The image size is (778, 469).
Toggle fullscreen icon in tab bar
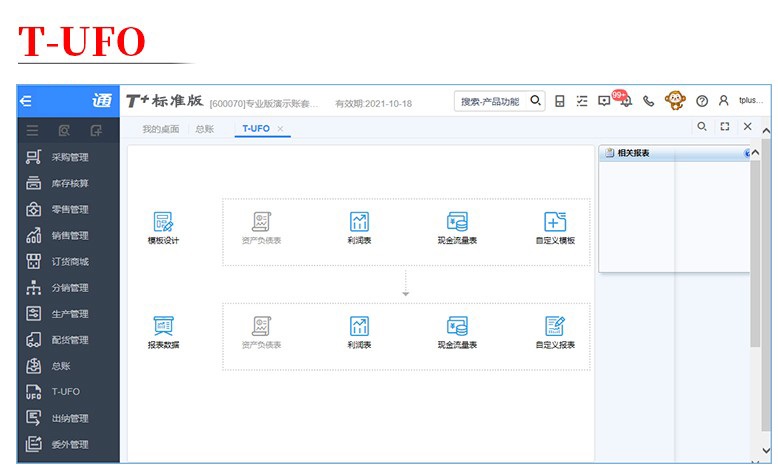coord(725,127)
